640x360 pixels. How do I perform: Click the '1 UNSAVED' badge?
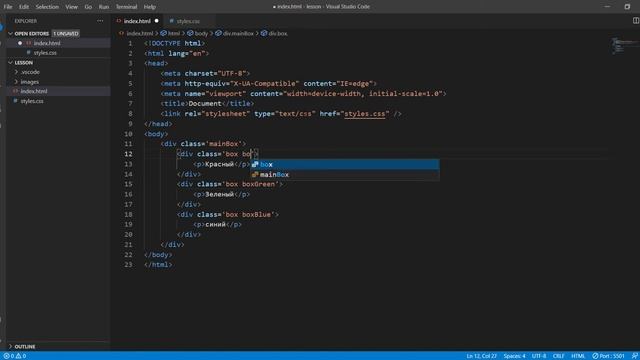[x=66, y=33]
